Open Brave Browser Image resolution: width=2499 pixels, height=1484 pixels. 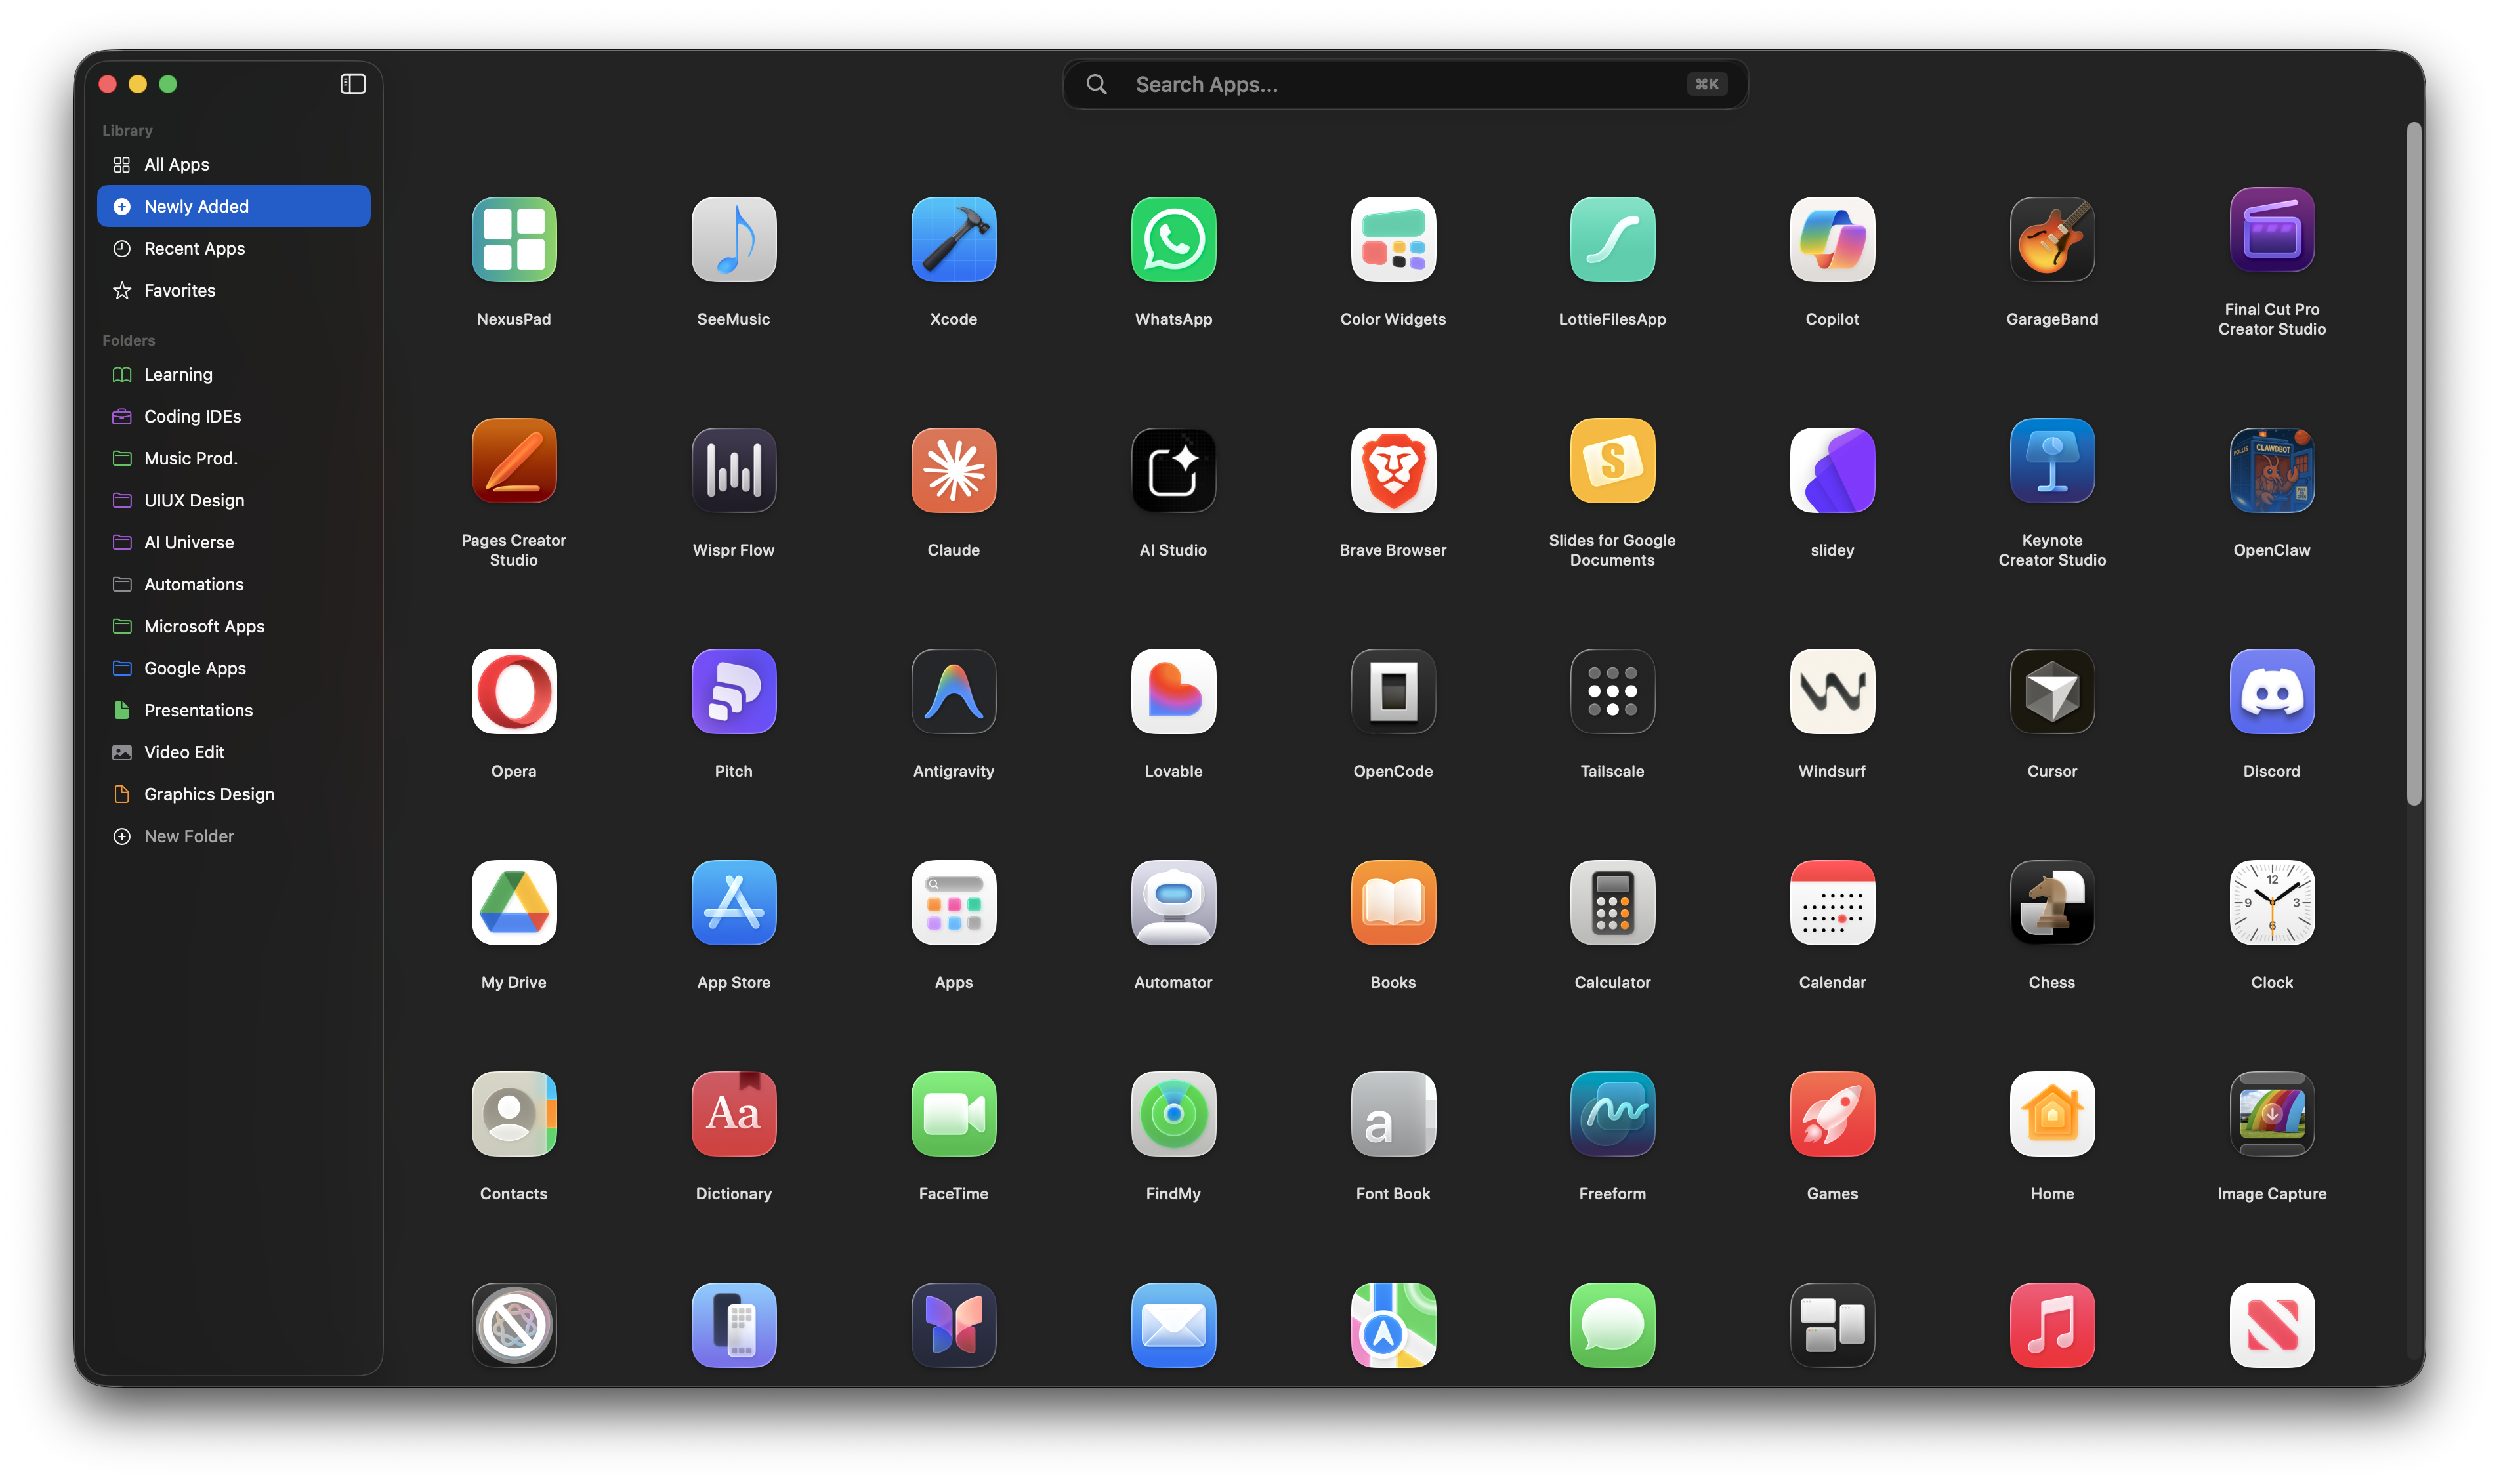click(1392, 470)
